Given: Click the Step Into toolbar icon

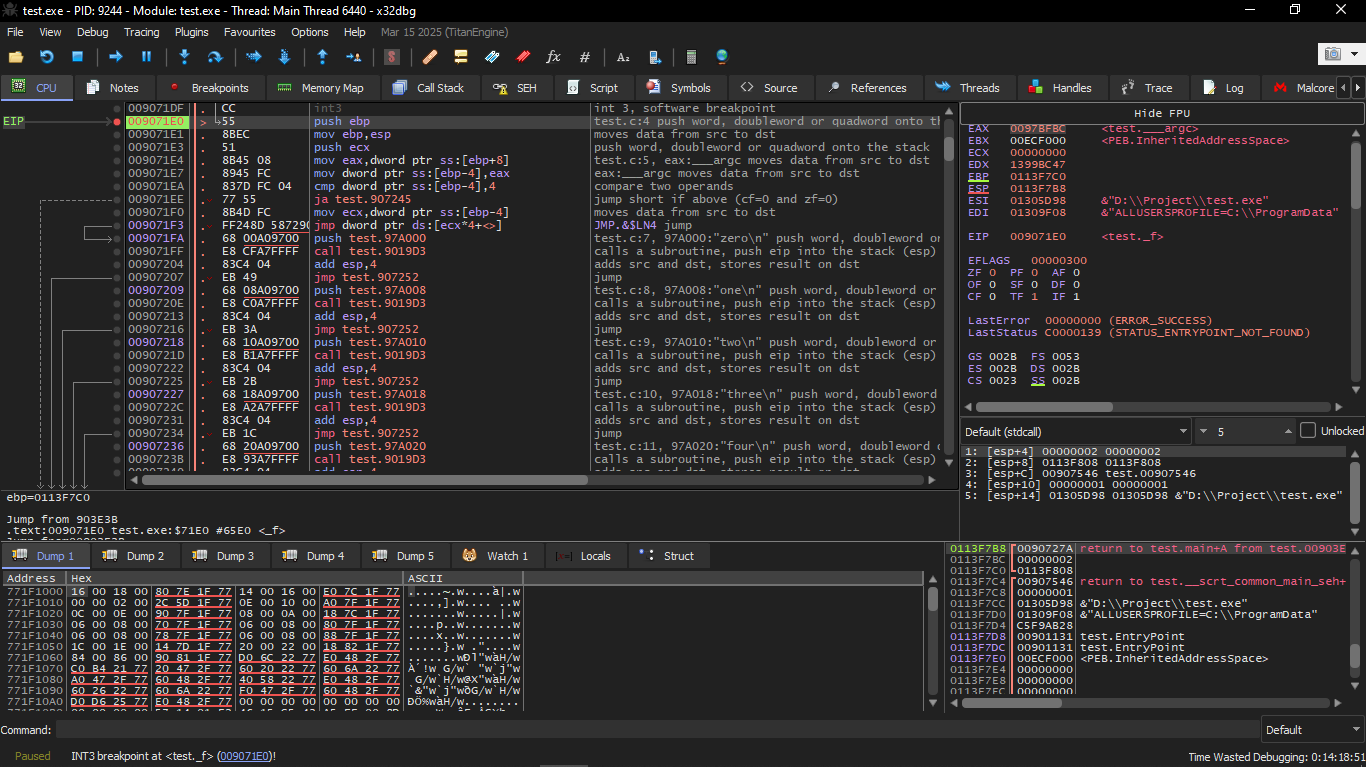Looking at the screenshot, I should point(184,57).
